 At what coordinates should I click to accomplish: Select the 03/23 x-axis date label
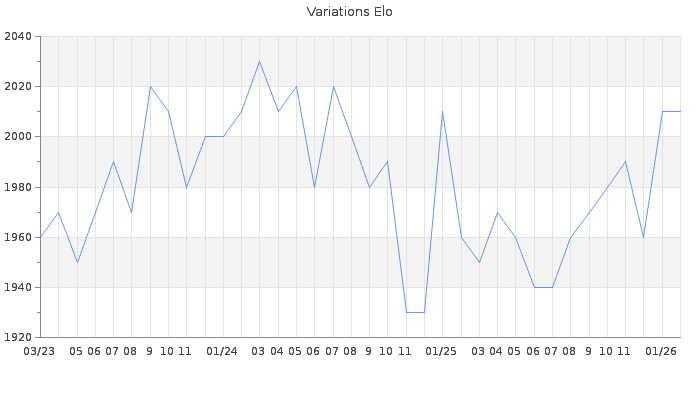click(39, 351)
